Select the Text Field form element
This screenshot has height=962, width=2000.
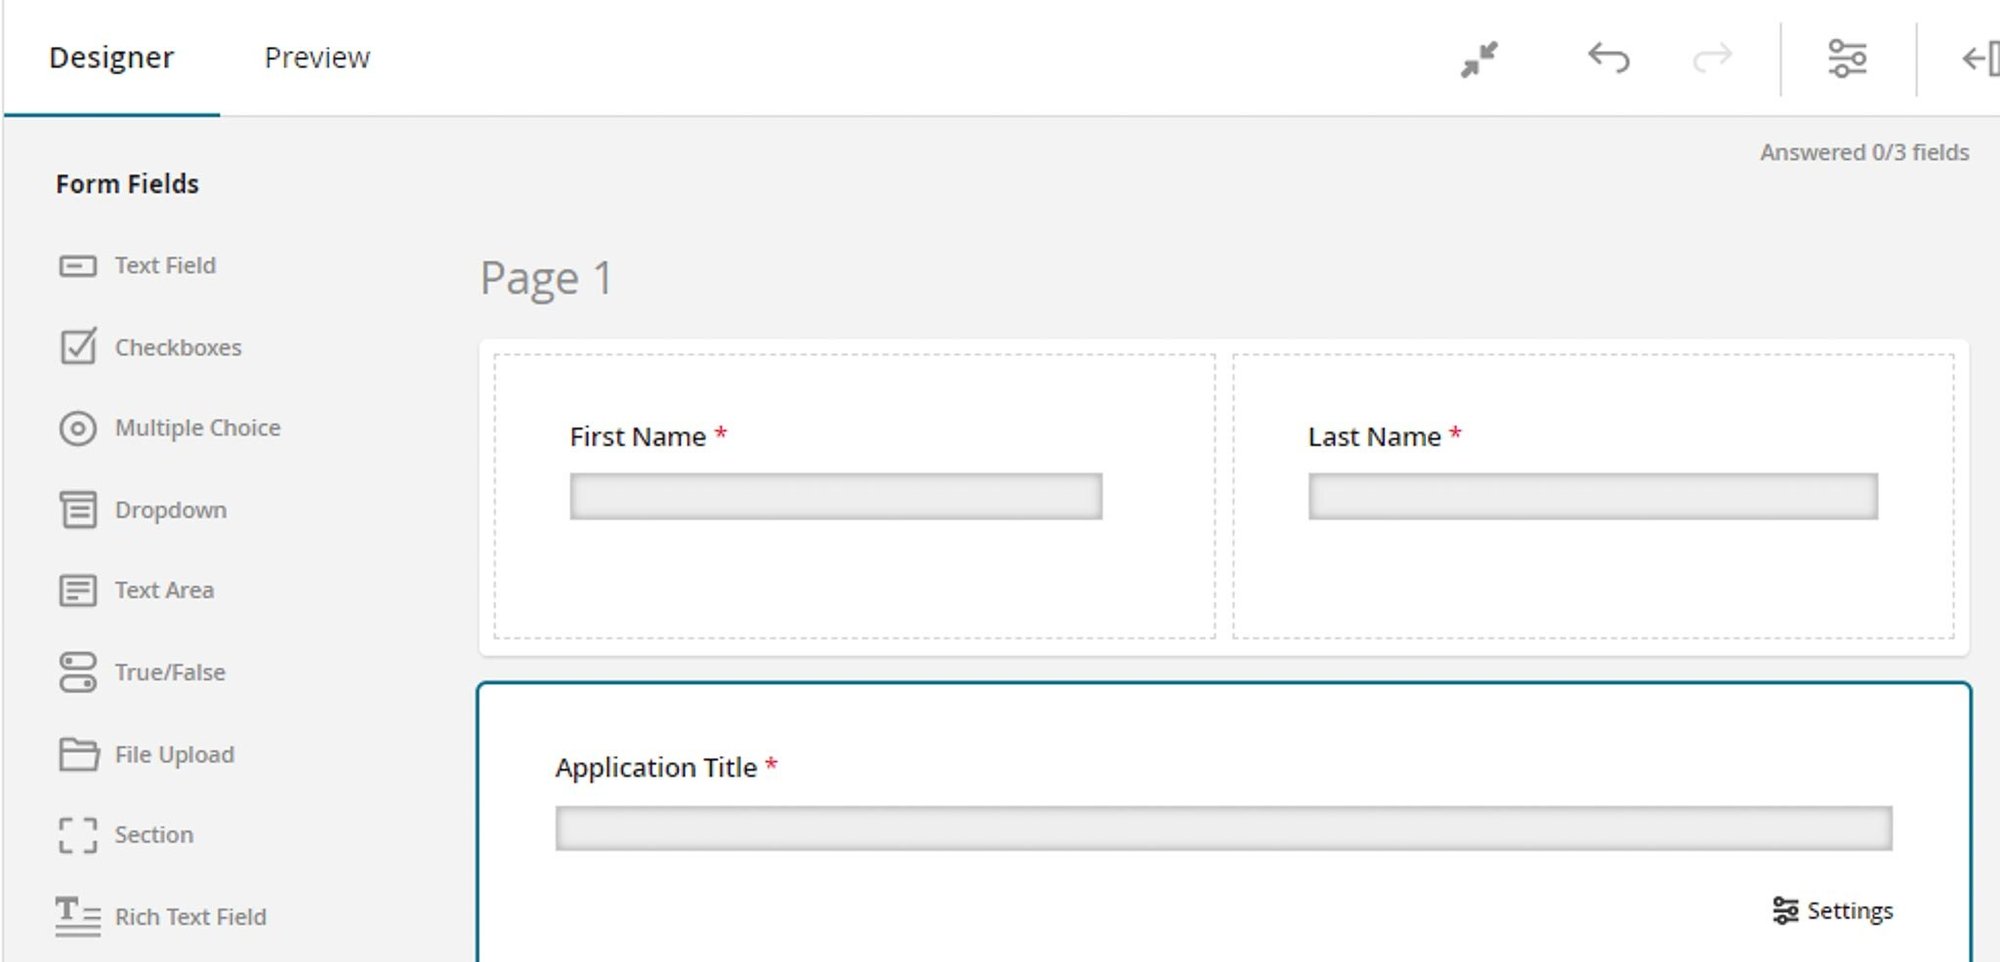pyautogui.click(x=165, y=265)
